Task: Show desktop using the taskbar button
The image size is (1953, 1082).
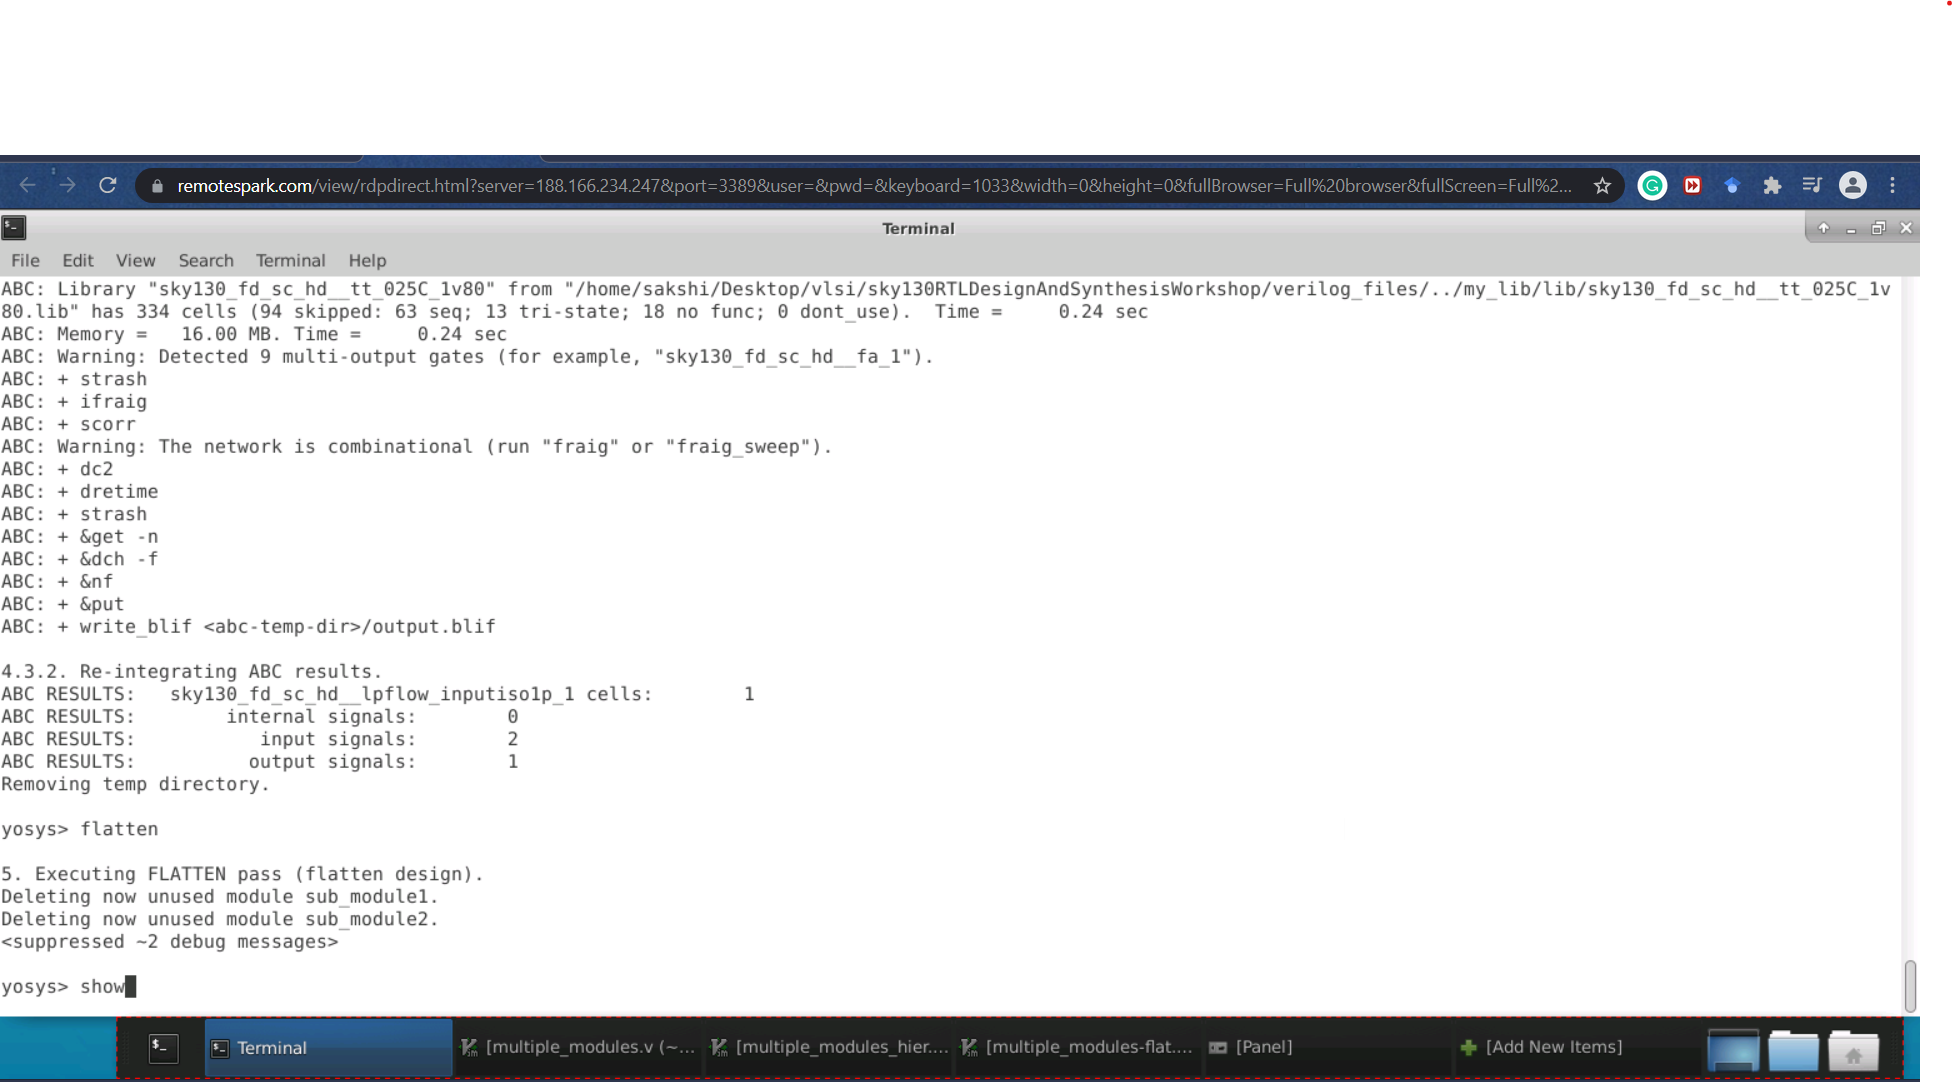Action: (1733, 1050)
